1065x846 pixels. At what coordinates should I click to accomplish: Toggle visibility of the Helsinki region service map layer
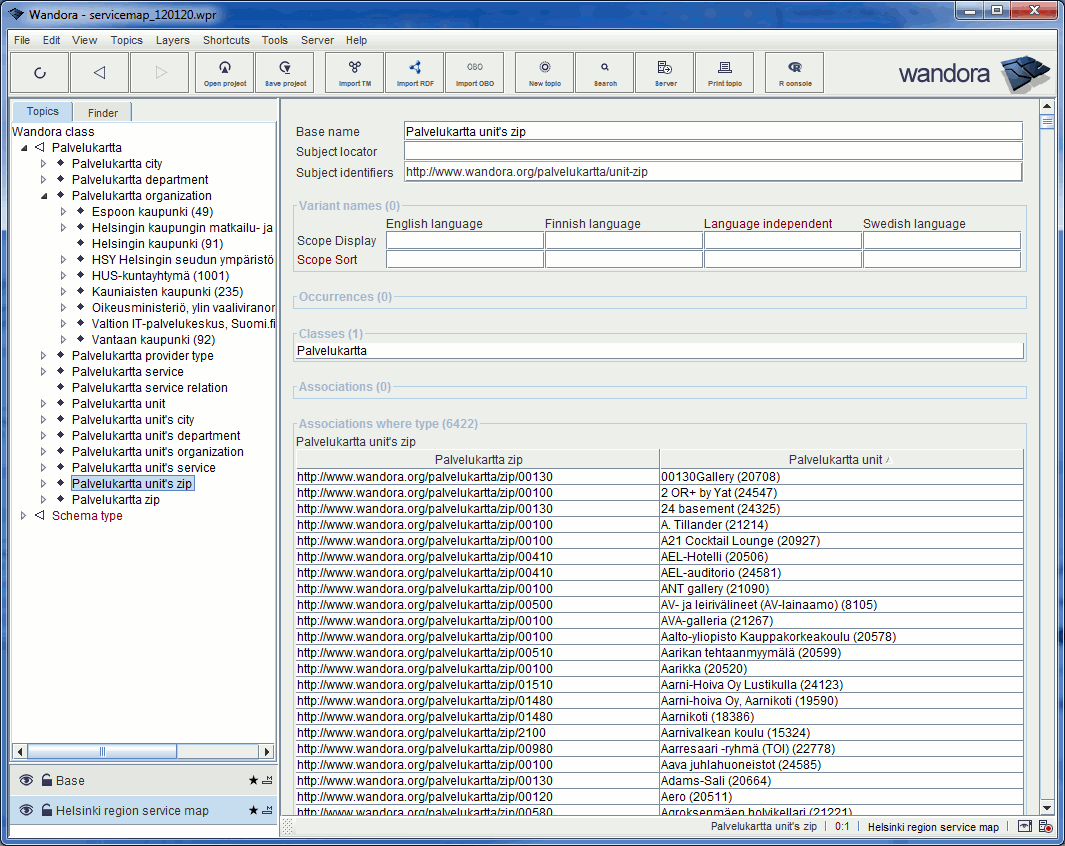[24, 812]
